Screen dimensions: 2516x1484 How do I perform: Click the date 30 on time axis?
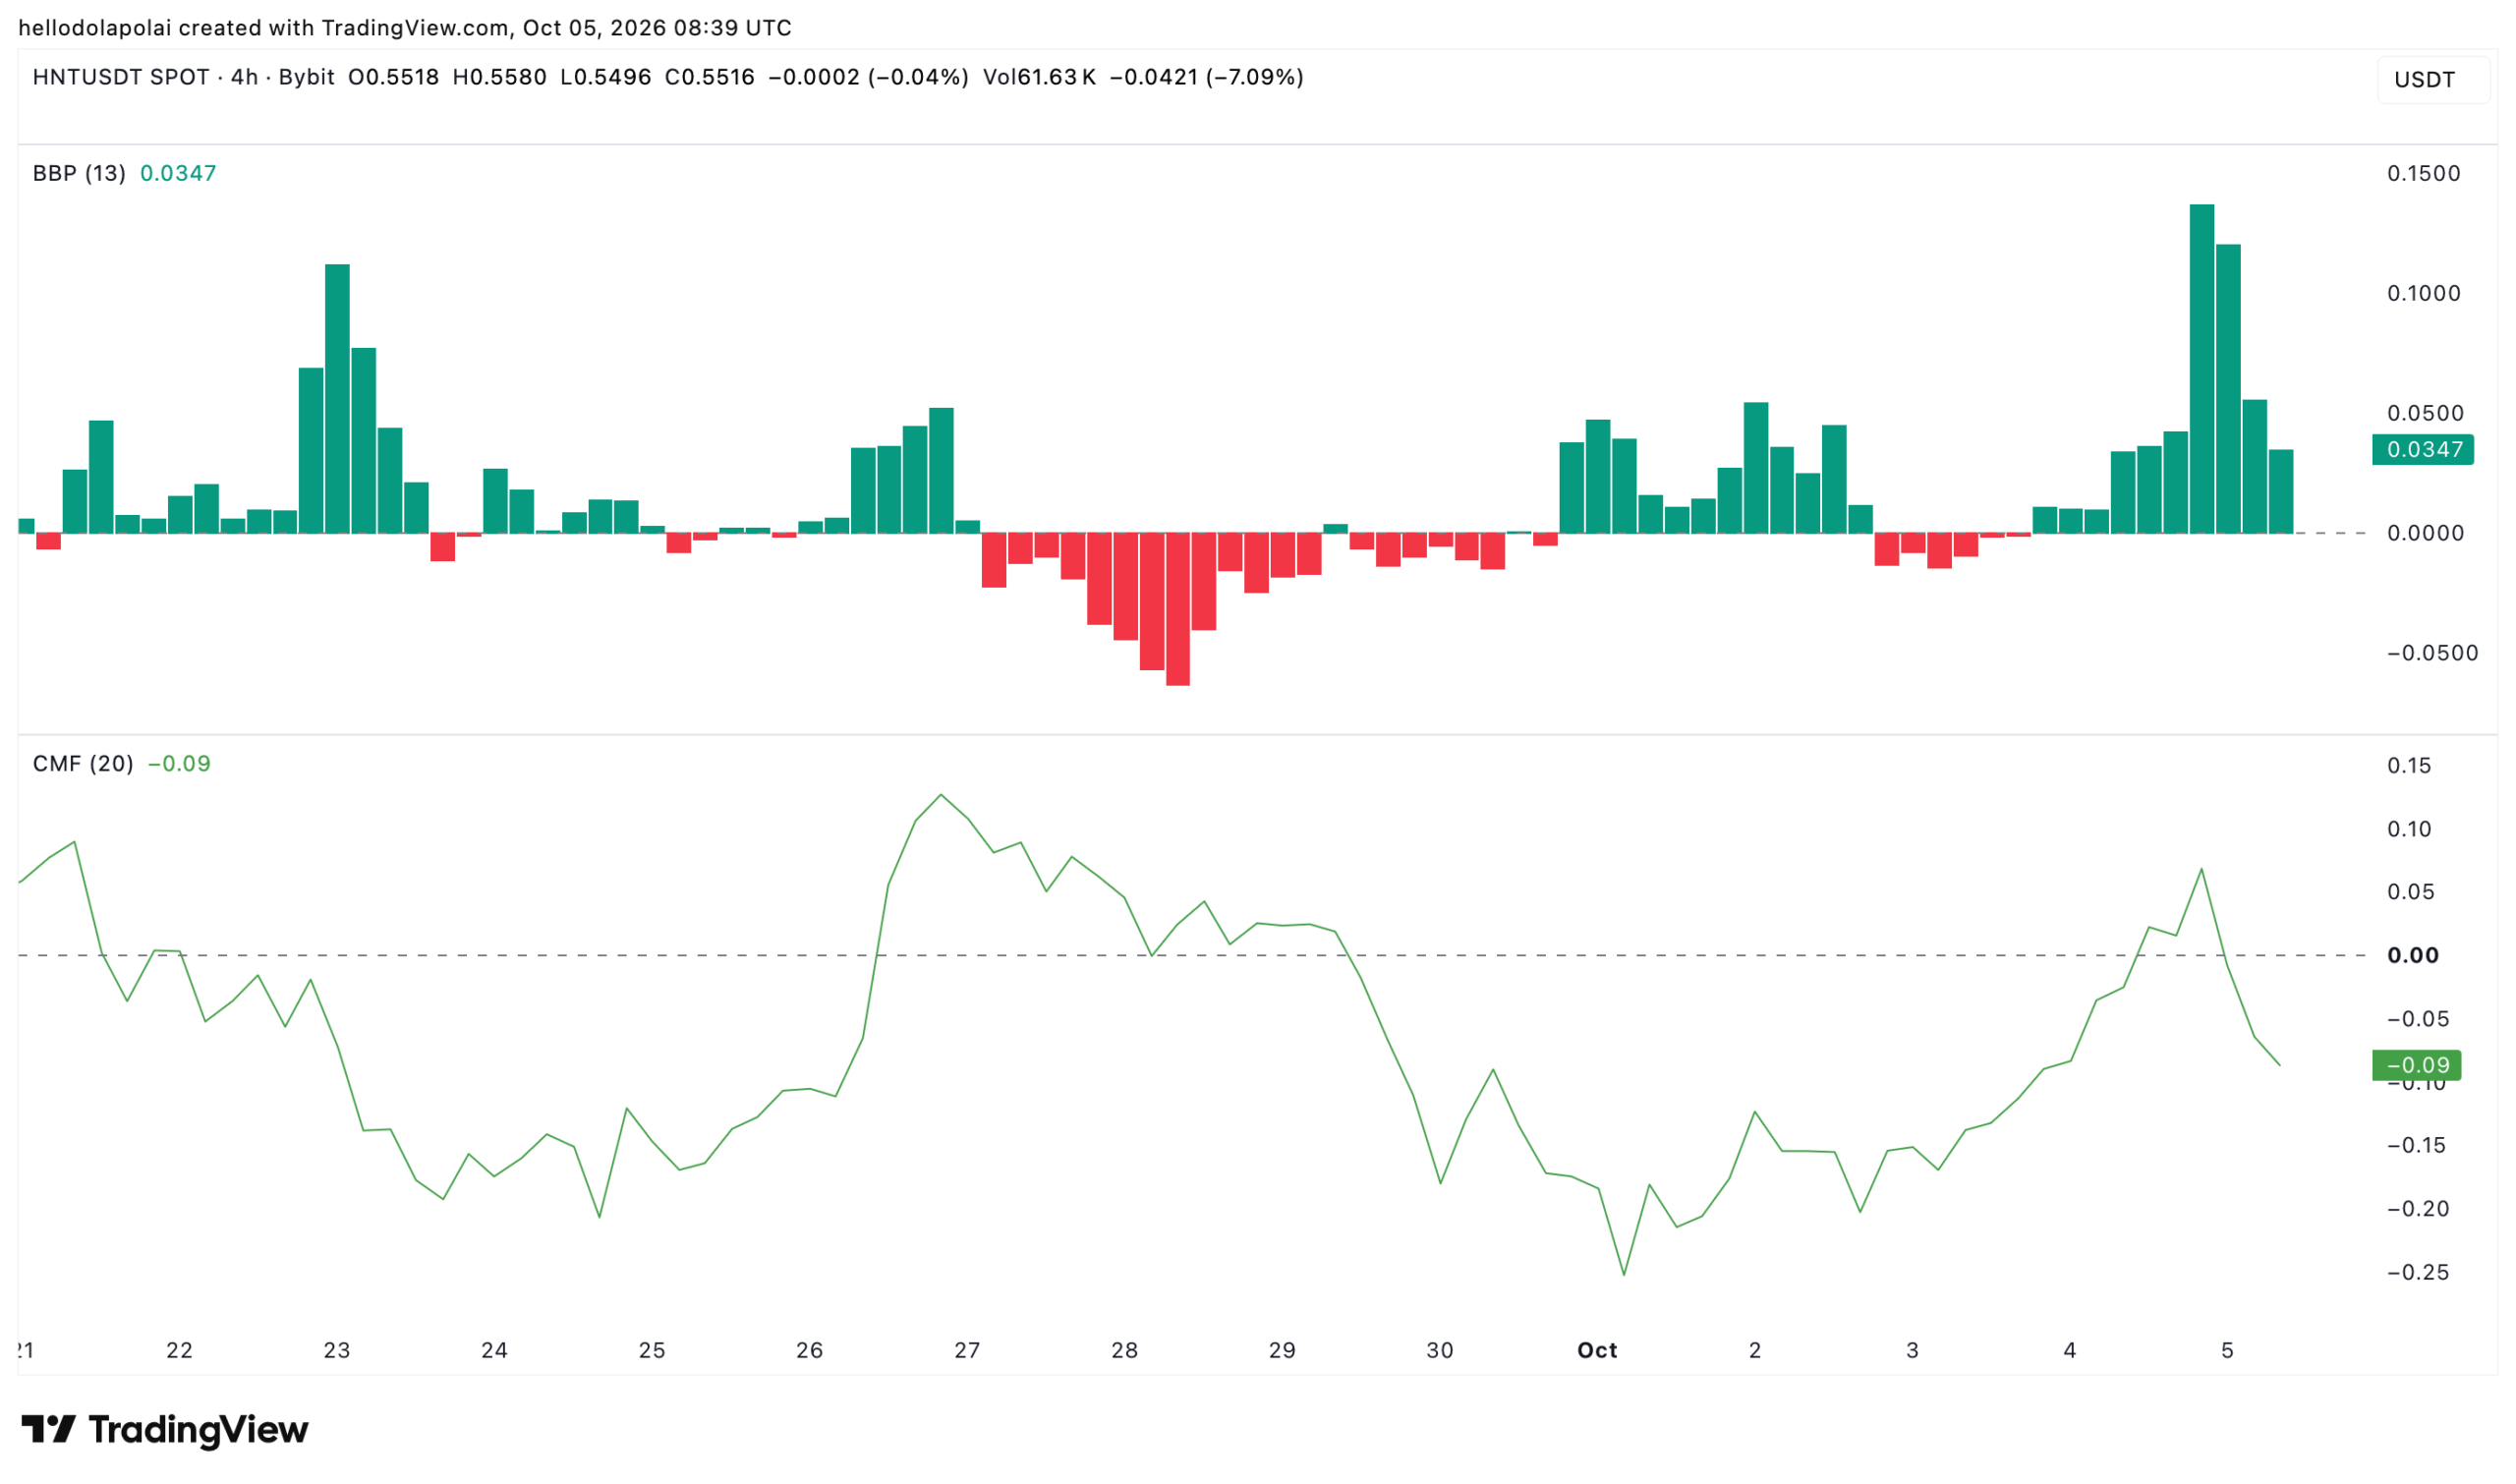click(x=1440, y=1351)
